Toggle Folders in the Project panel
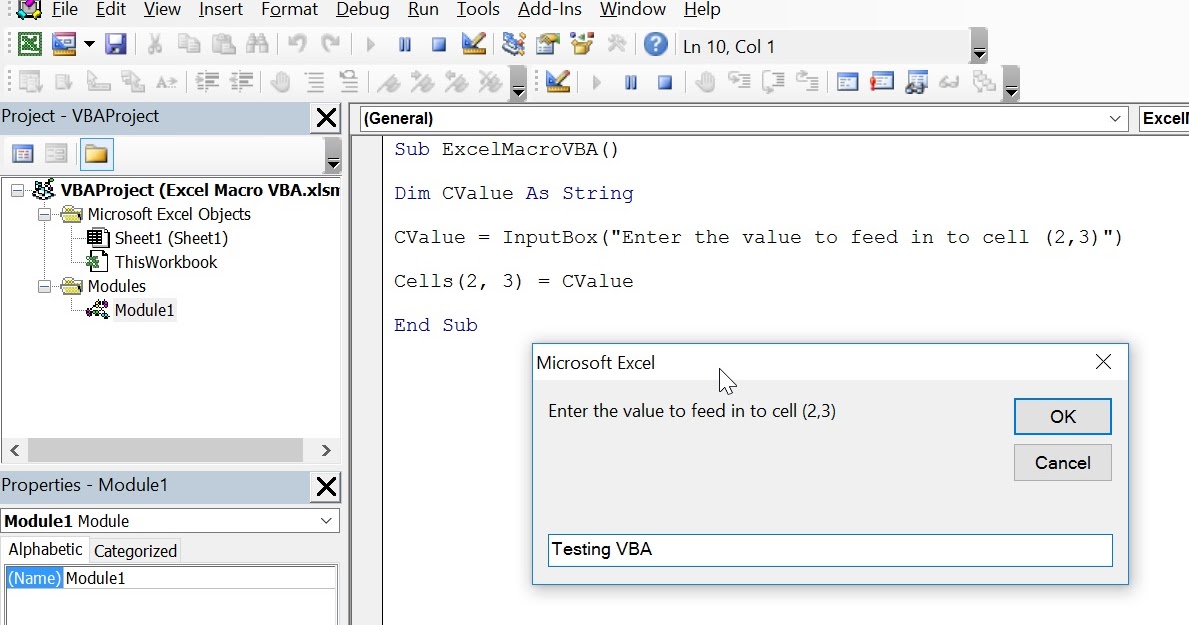1189x625 pixels. 96,154
